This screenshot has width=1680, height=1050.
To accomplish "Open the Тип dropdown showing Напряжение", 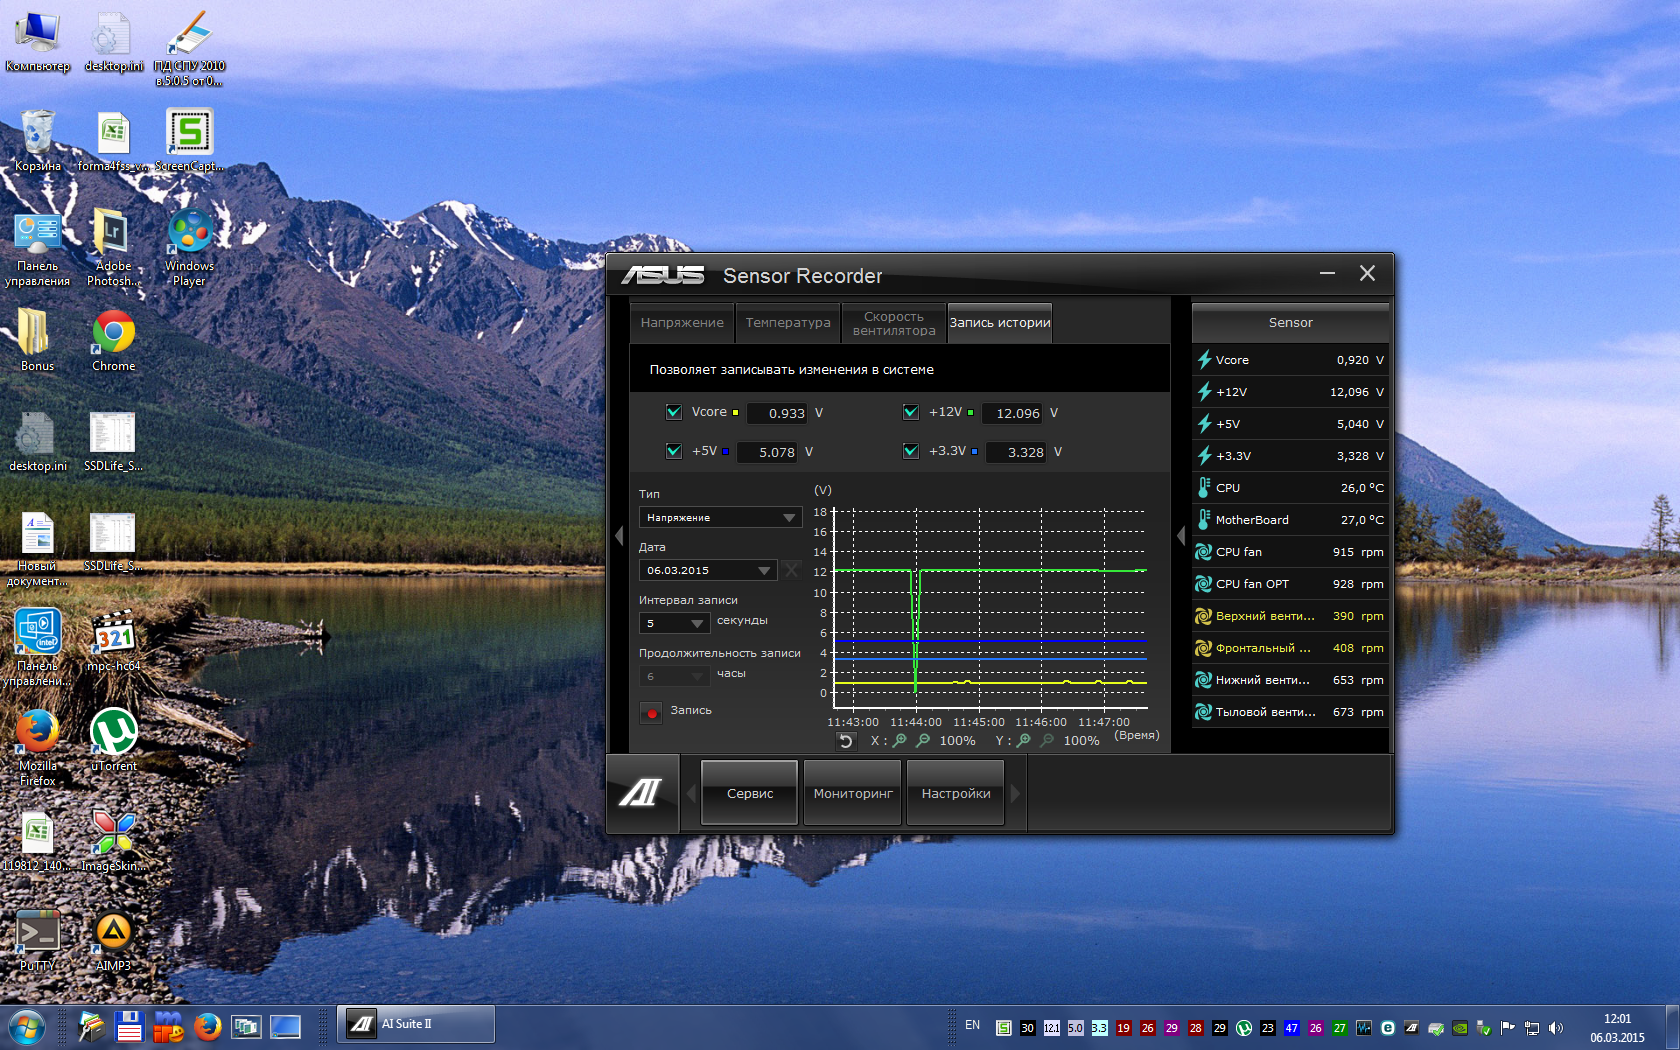I will (720, 518).
